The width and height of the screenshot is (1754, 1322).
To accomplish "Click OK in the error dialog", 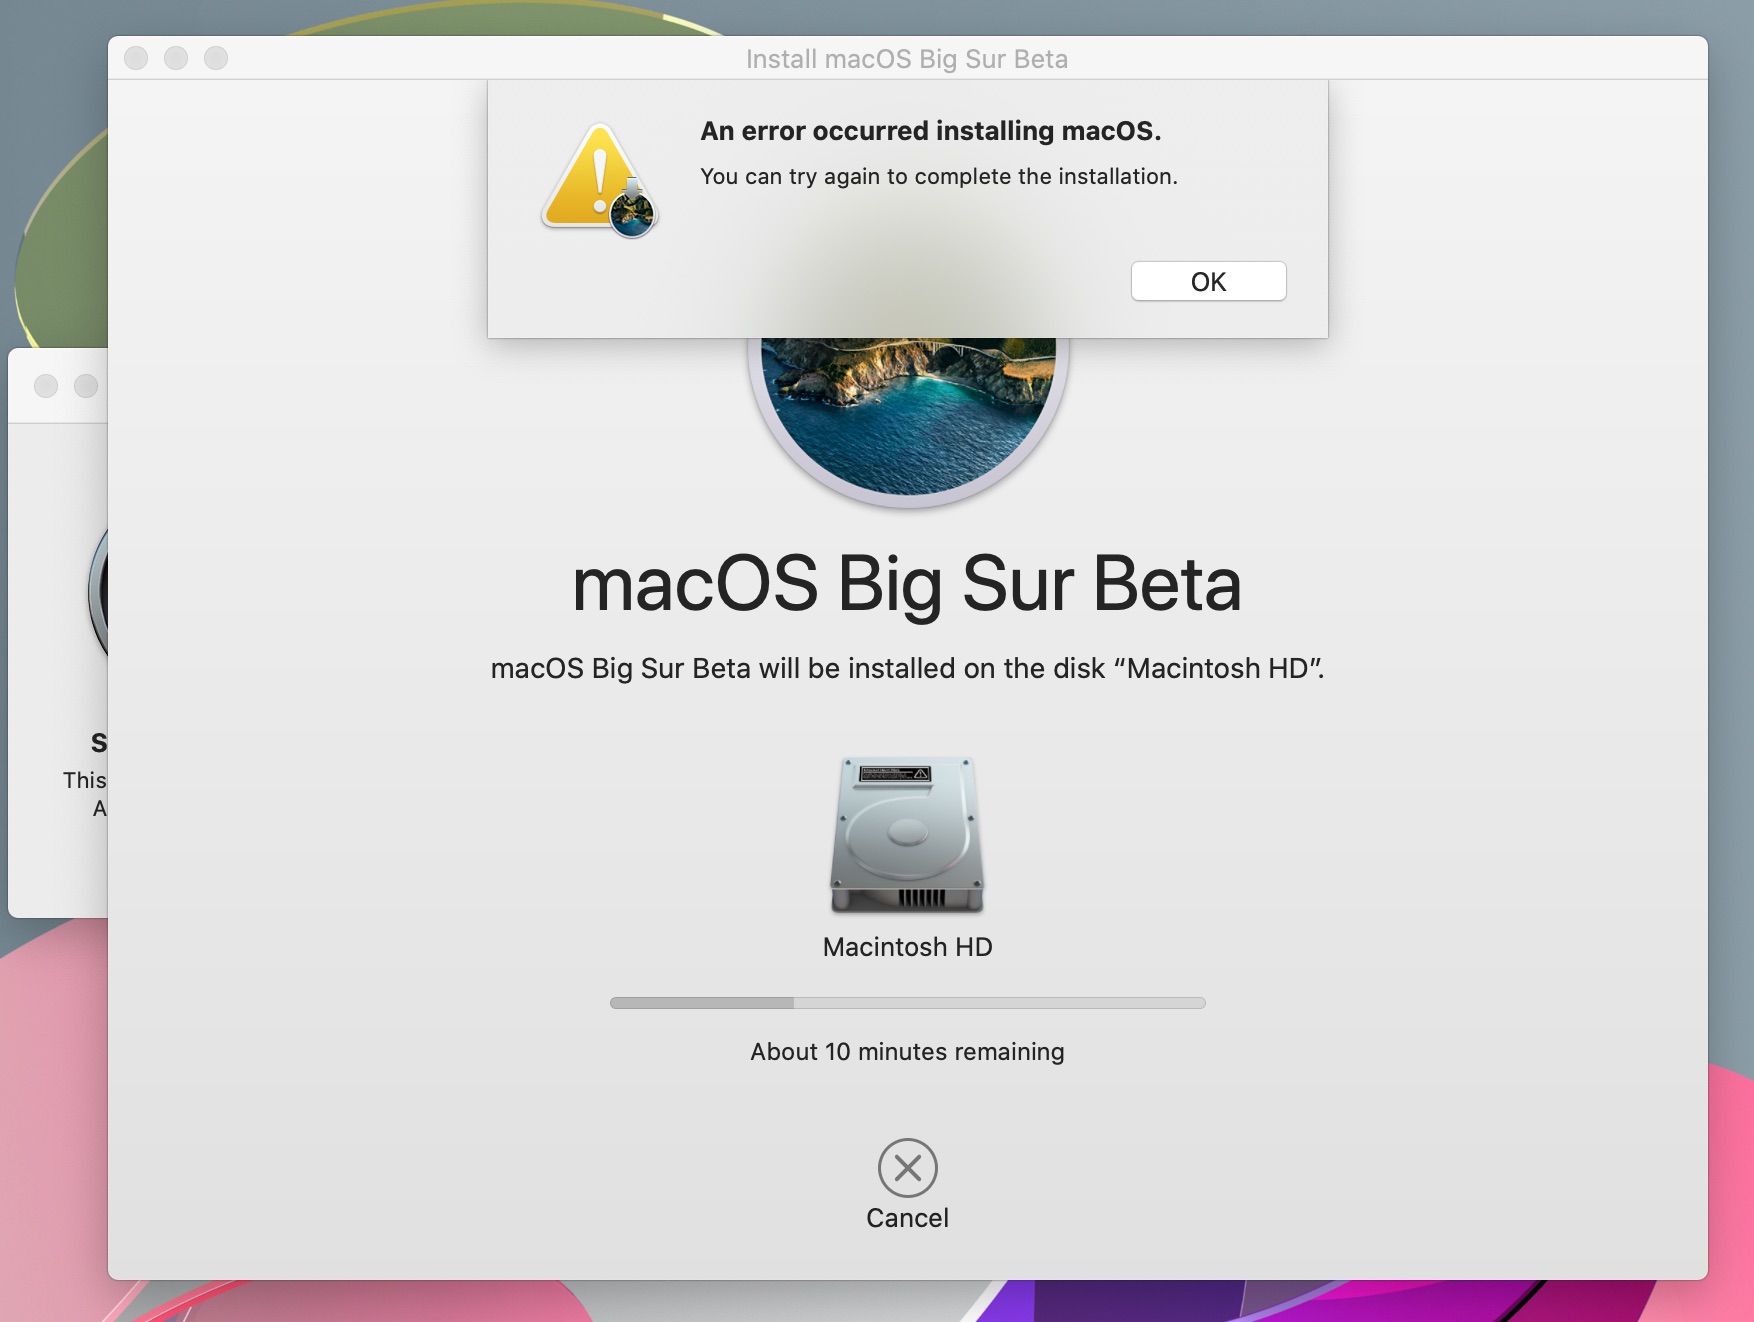I will click(1208, 281).
